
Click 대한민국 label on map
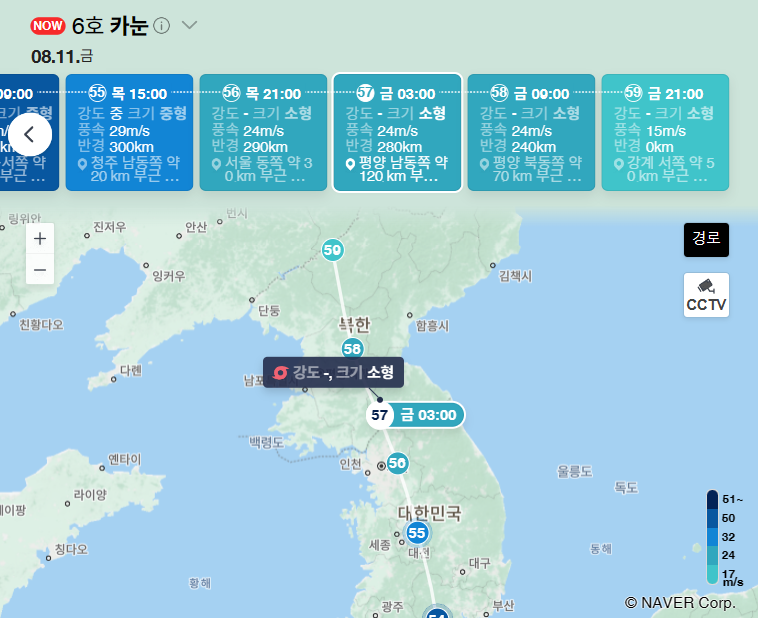[429, 513]
